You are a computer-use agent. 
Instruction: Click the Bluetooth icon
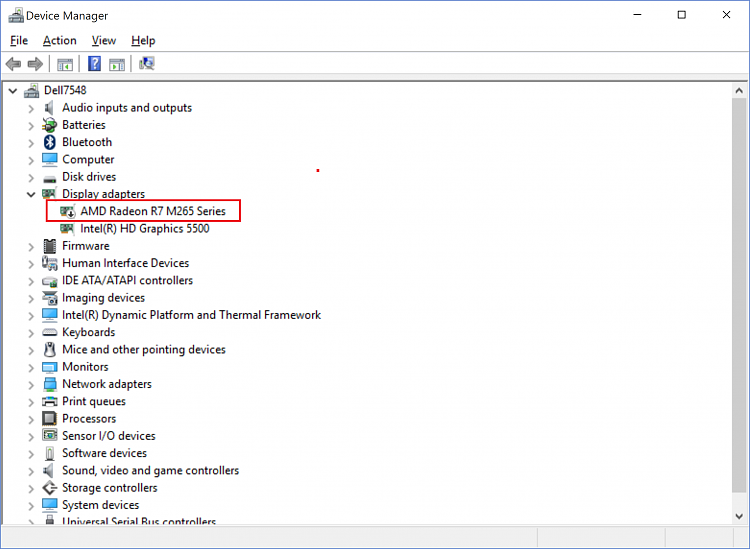[x=49, y=143]
